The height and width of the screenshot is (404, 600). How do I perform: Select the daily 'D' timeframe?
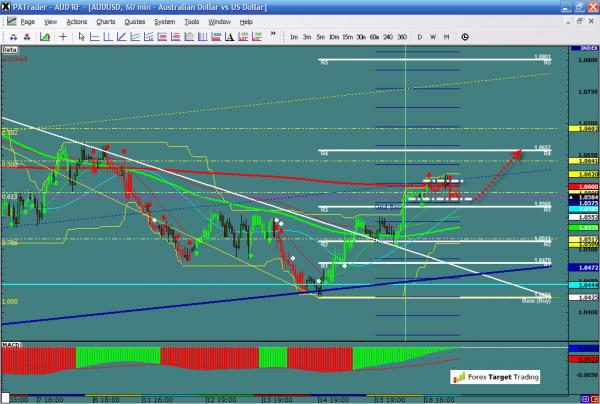point(420,36)
